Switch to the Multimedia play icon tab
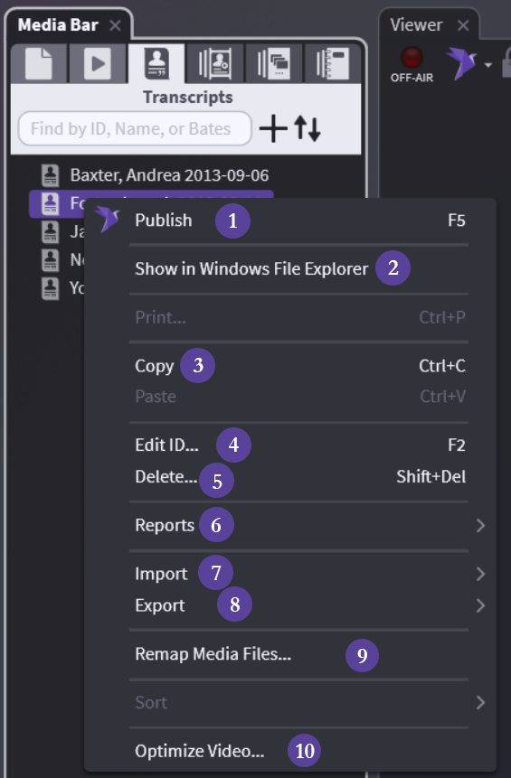511x778 pixels. [x=97, y=63]
